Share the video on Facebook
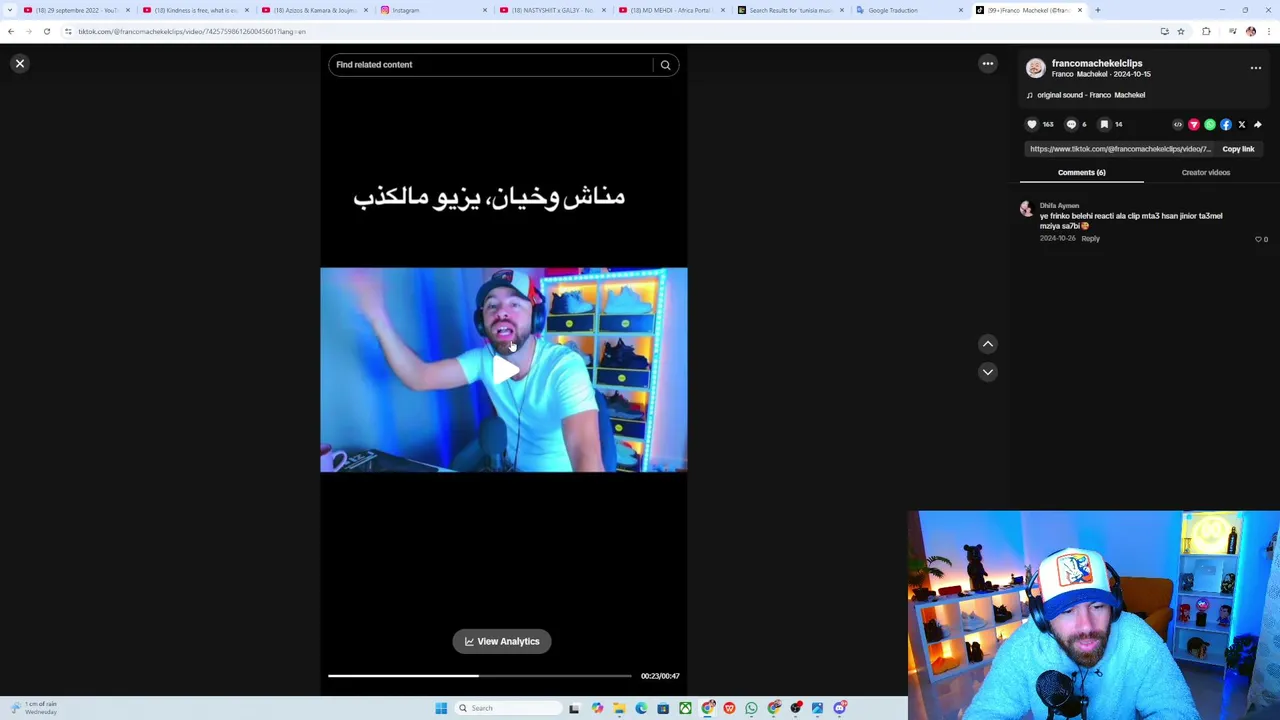The height and width of the screenshot is (720, 1280). pyautogui.click(x=1226, y=125)
